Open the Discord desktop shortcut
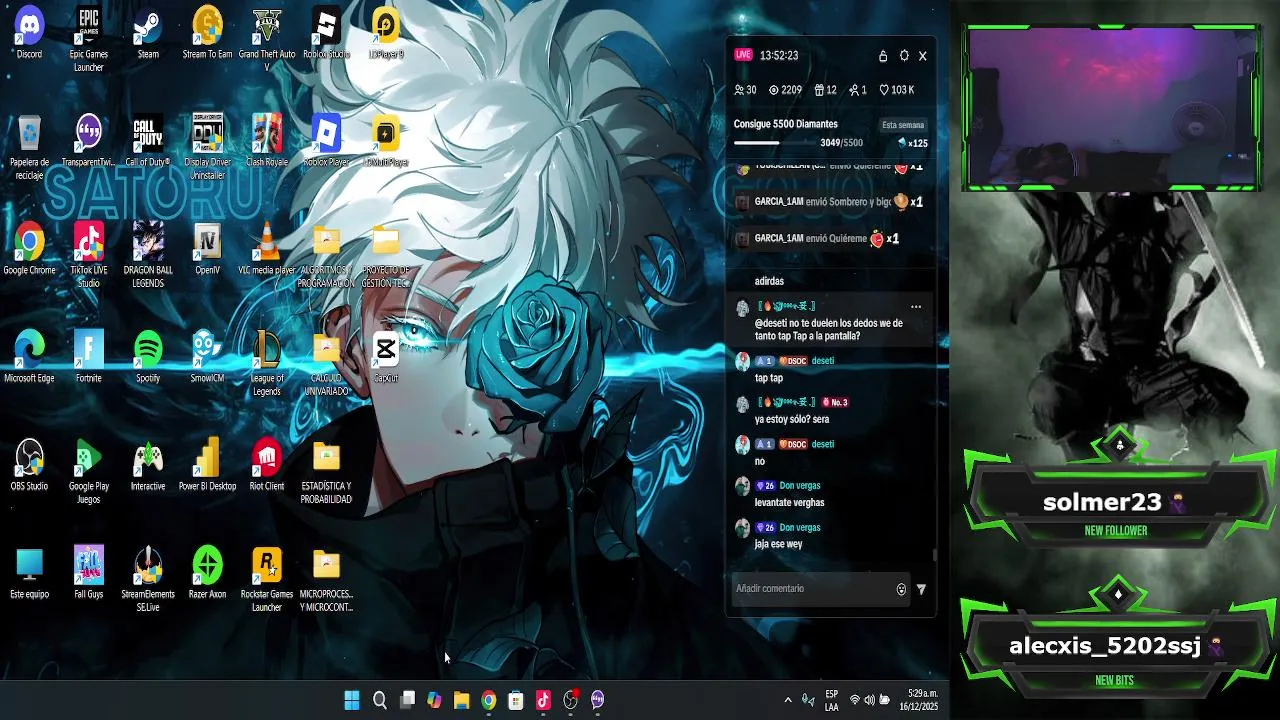1280x720 pixels. pyautogui.click(x=29, y=33)
